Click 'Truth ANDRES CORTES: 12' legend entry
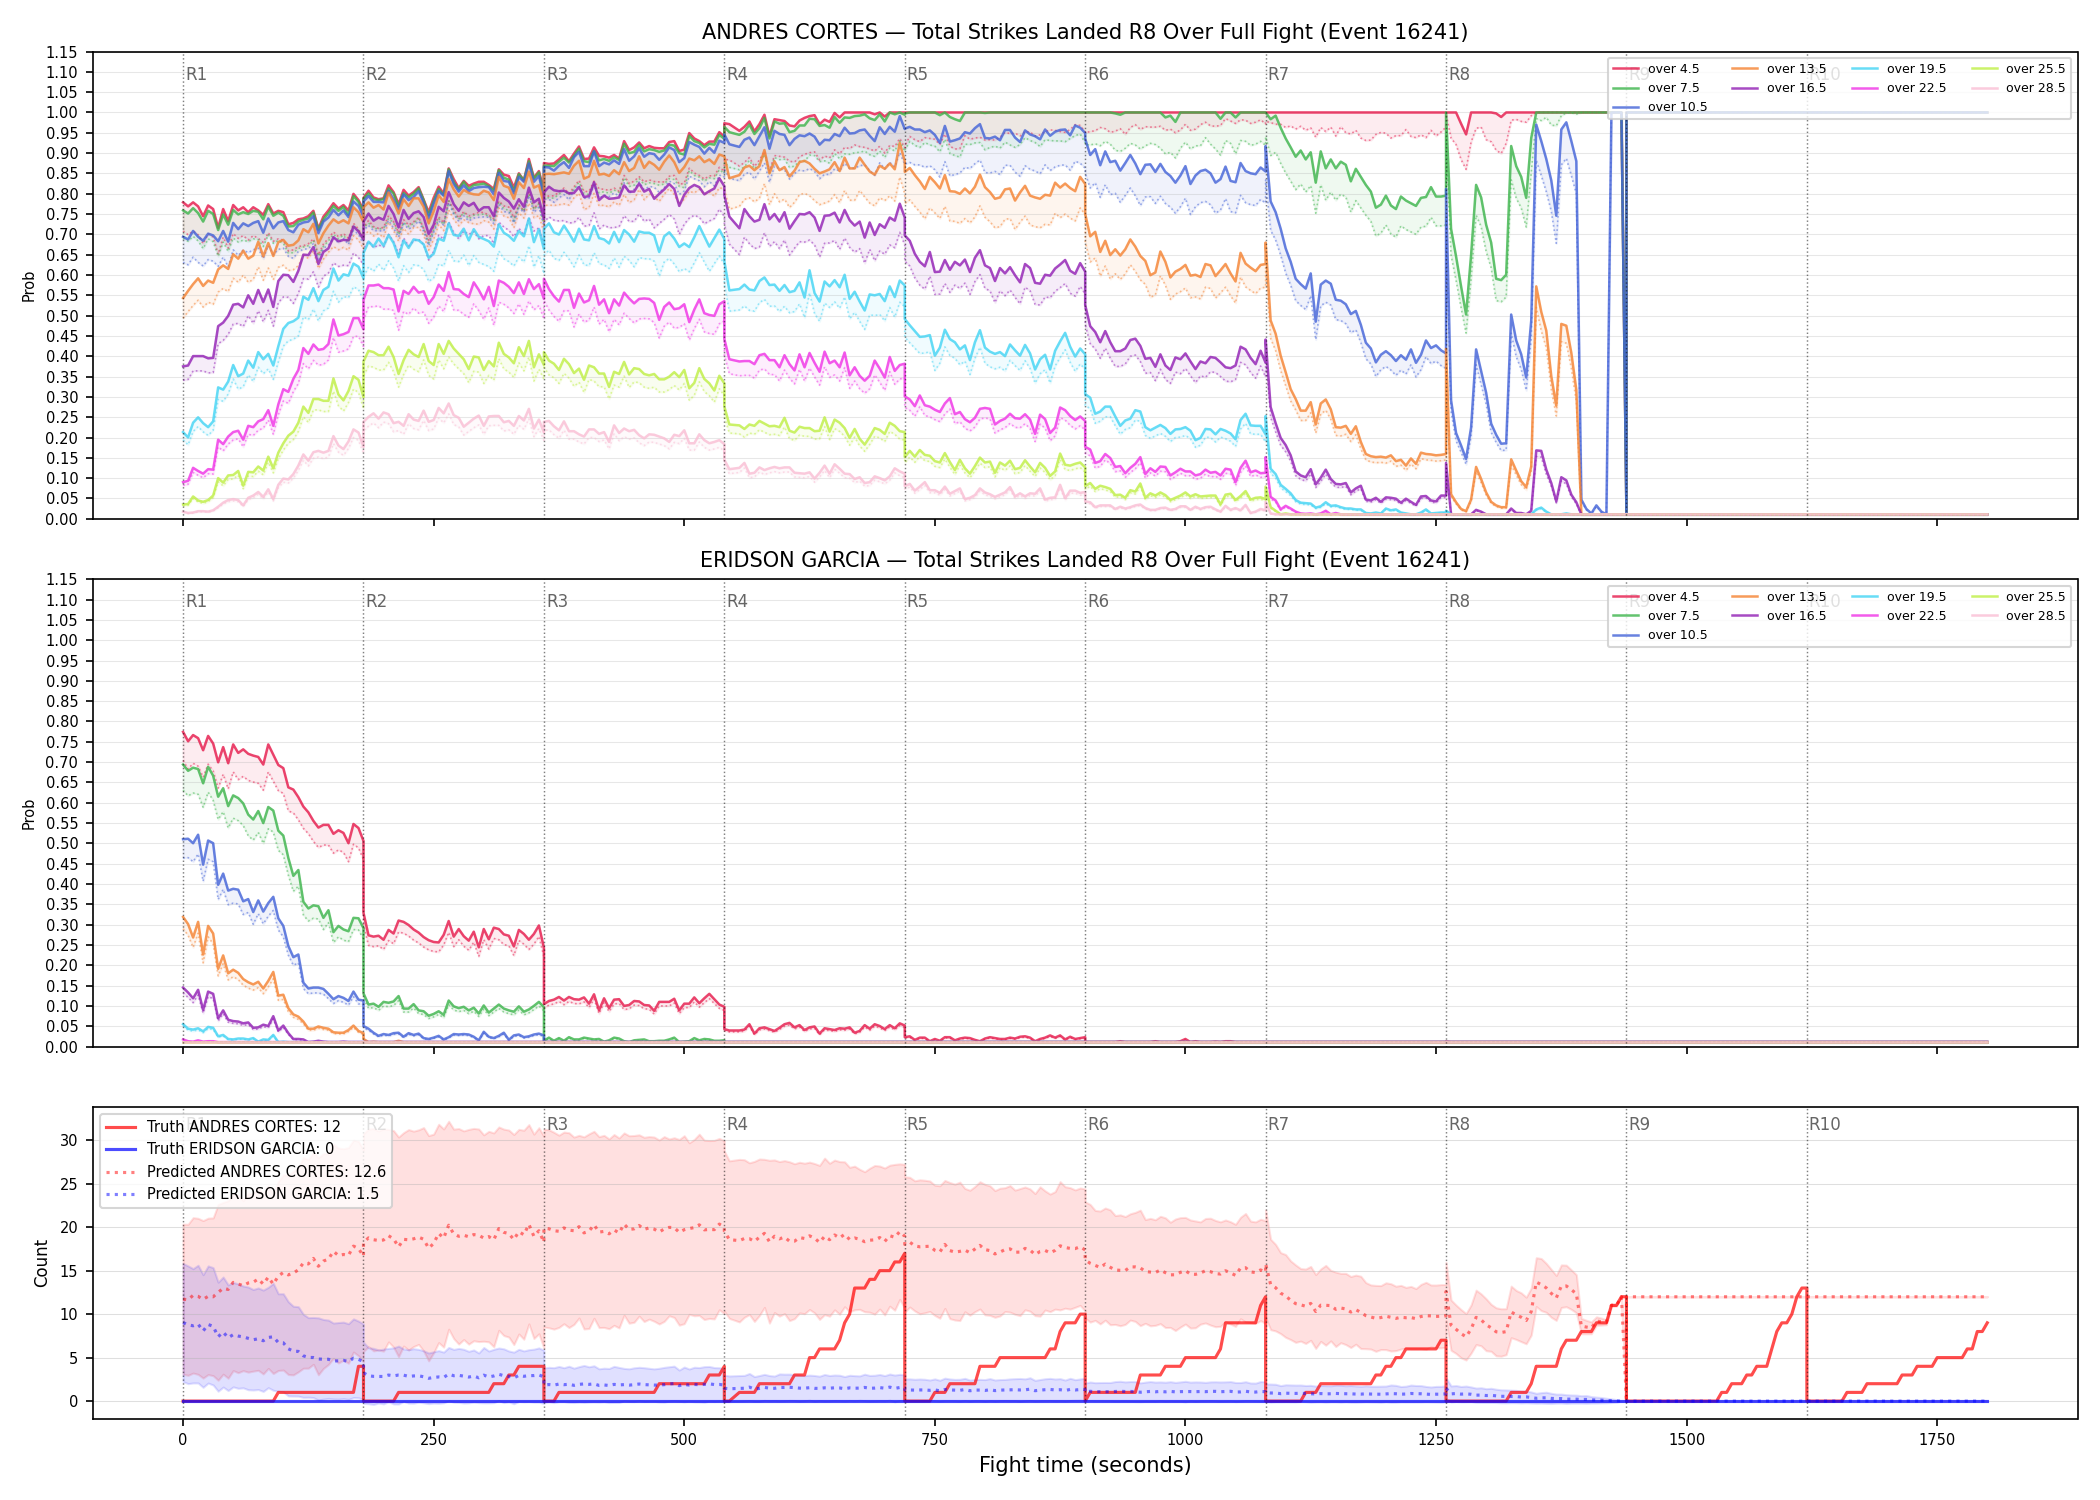 [222, 1126]
